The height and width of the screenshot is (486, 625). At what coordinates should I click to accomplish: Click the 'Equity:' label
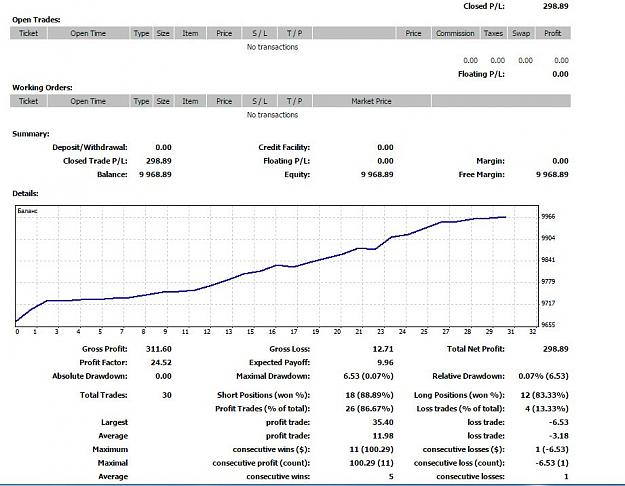[x=297, y=175]
